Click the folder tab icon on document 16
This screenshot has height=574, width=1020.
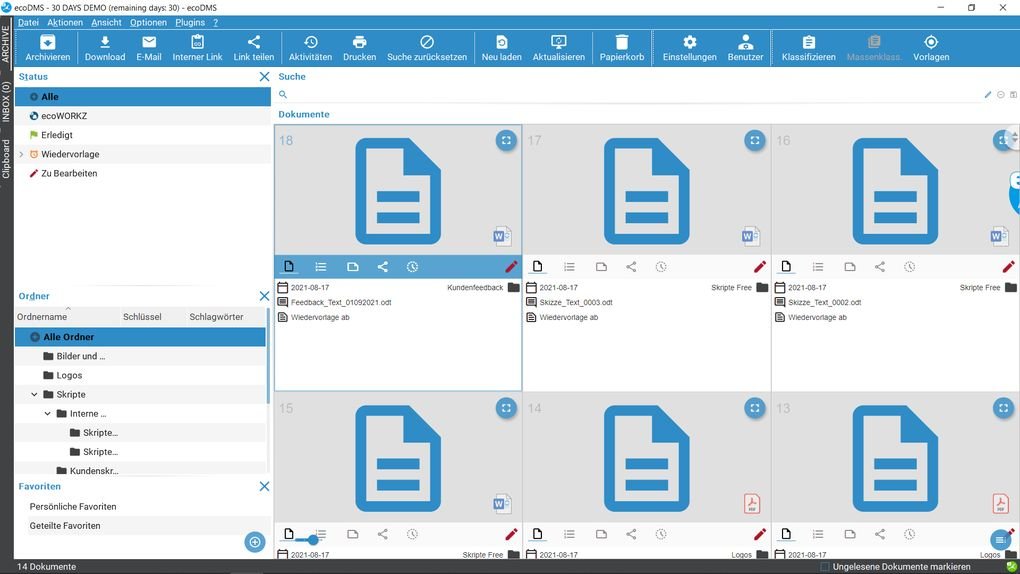850,267
